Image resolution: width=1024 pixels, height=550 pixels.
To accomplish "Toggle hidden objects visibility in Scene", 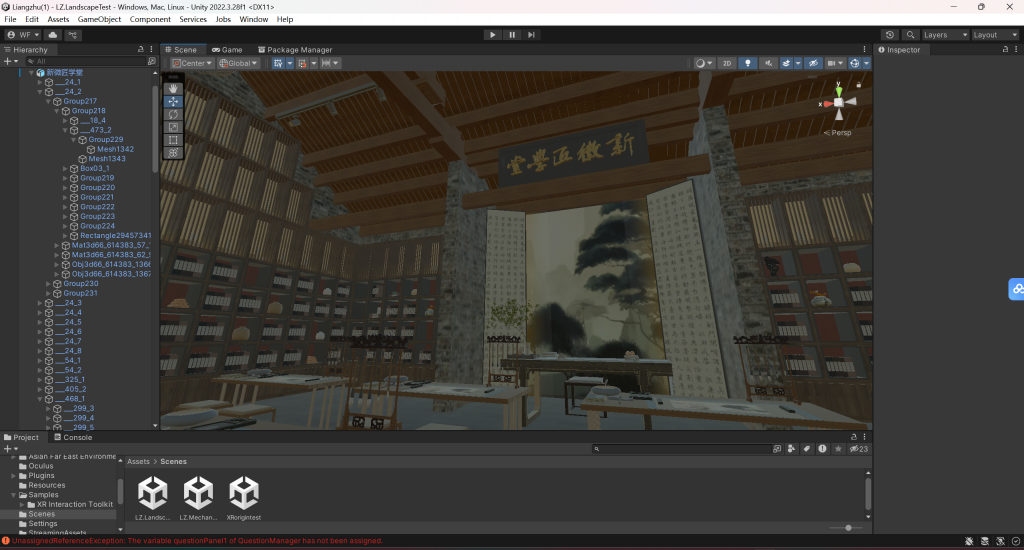I will 813,63.
